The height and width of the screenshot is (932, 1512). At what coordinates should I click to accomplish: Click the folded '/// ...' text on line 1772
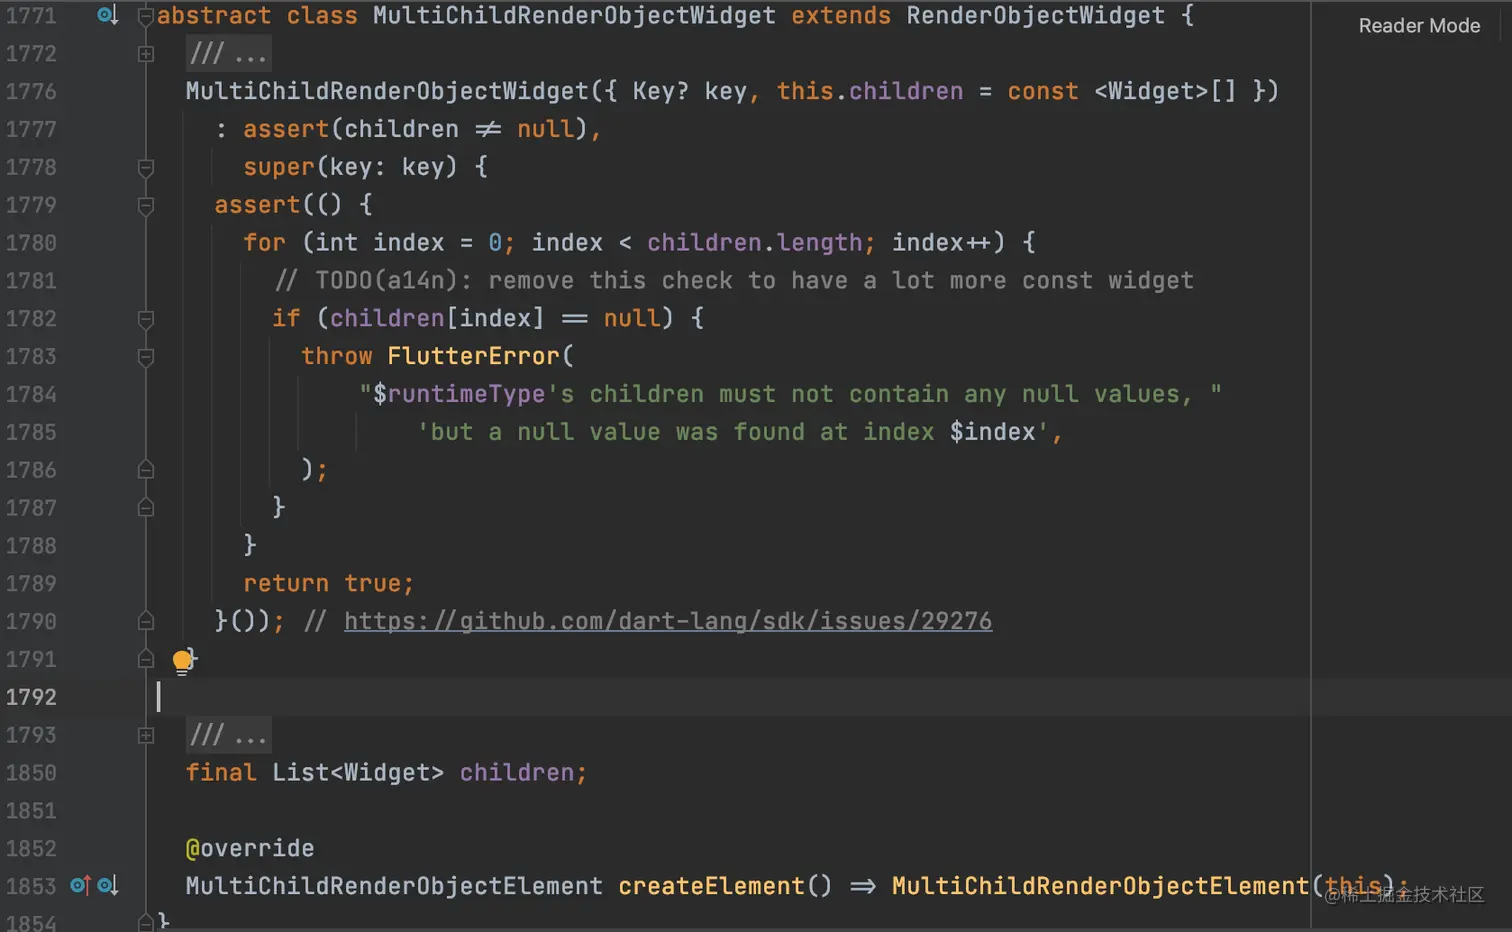[x=228, y=54]
